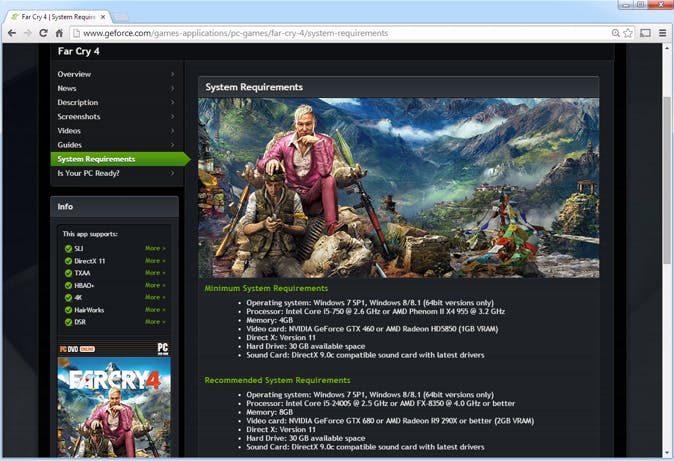
Task: Click the System Requirements panel header
Action: pos(398,87)
